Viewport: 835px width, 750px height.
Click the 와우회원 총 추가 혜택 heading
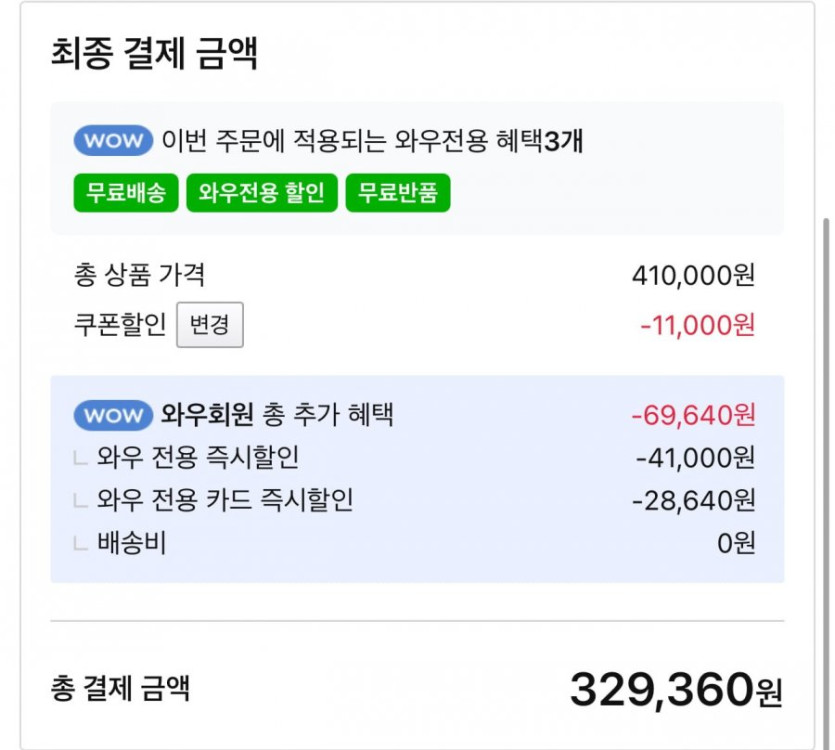(x=277, y=415)
